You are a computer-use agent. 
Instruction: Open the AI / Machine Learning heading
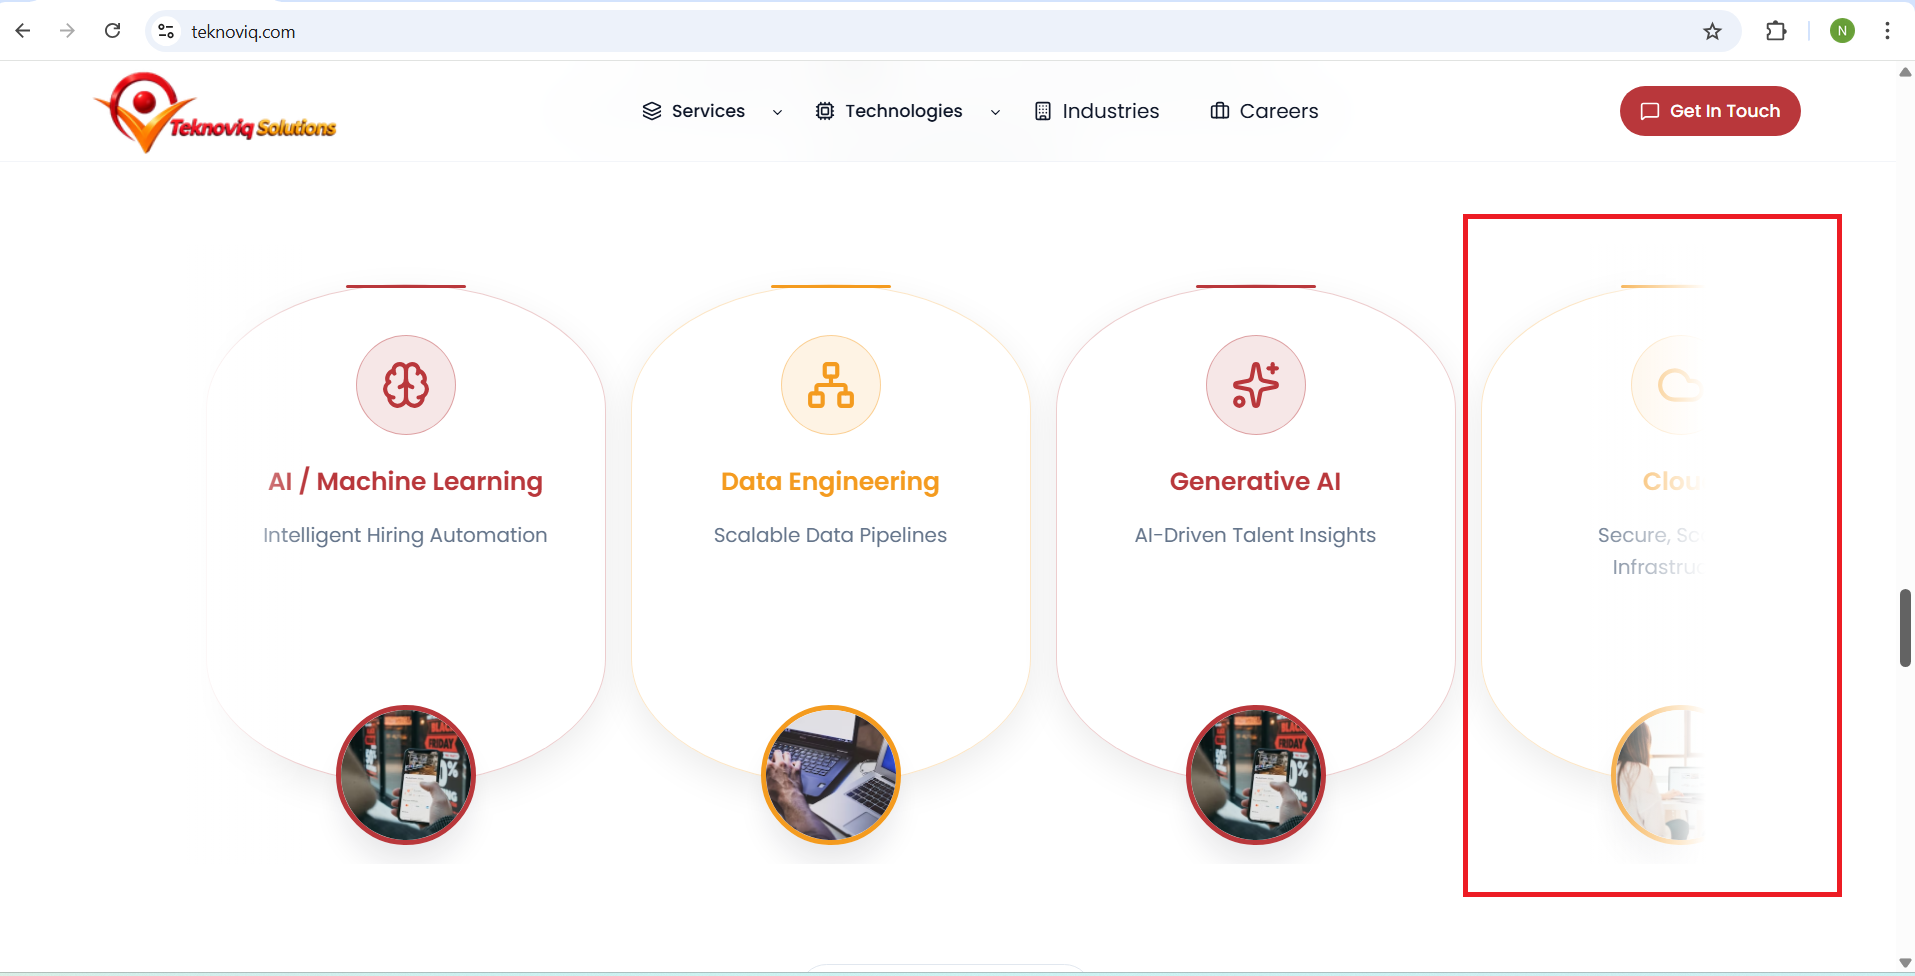(405, 481)
